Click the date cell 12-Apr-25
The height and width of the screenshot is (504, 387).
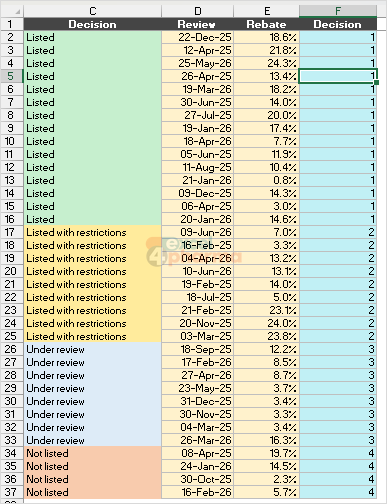tap(198, 50)
